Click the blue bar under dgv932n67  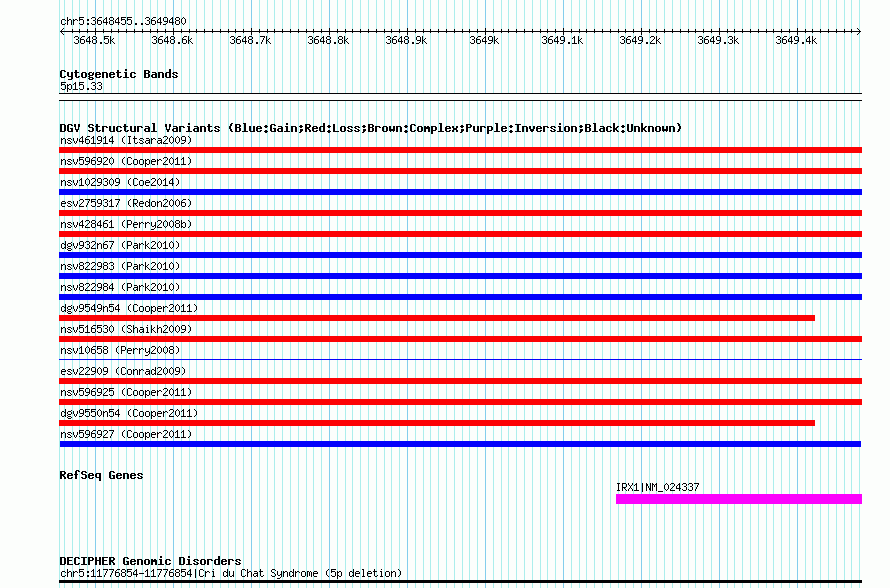(460, 255)
